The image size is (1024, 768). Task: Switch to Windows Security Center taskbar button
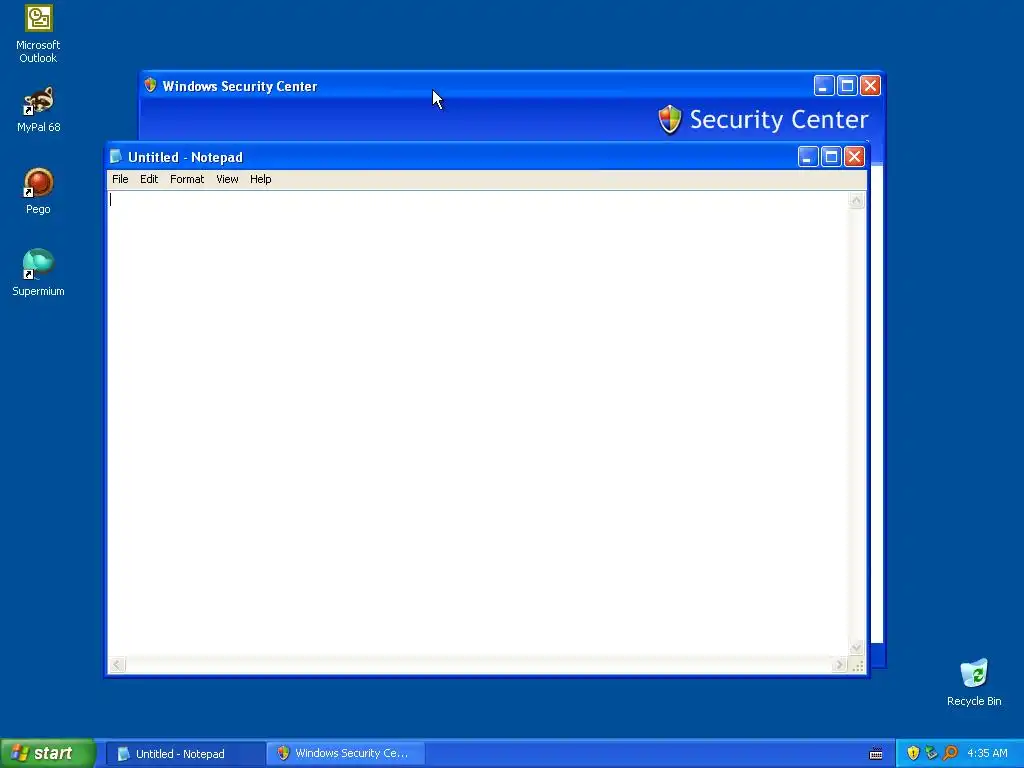[346, 754]
